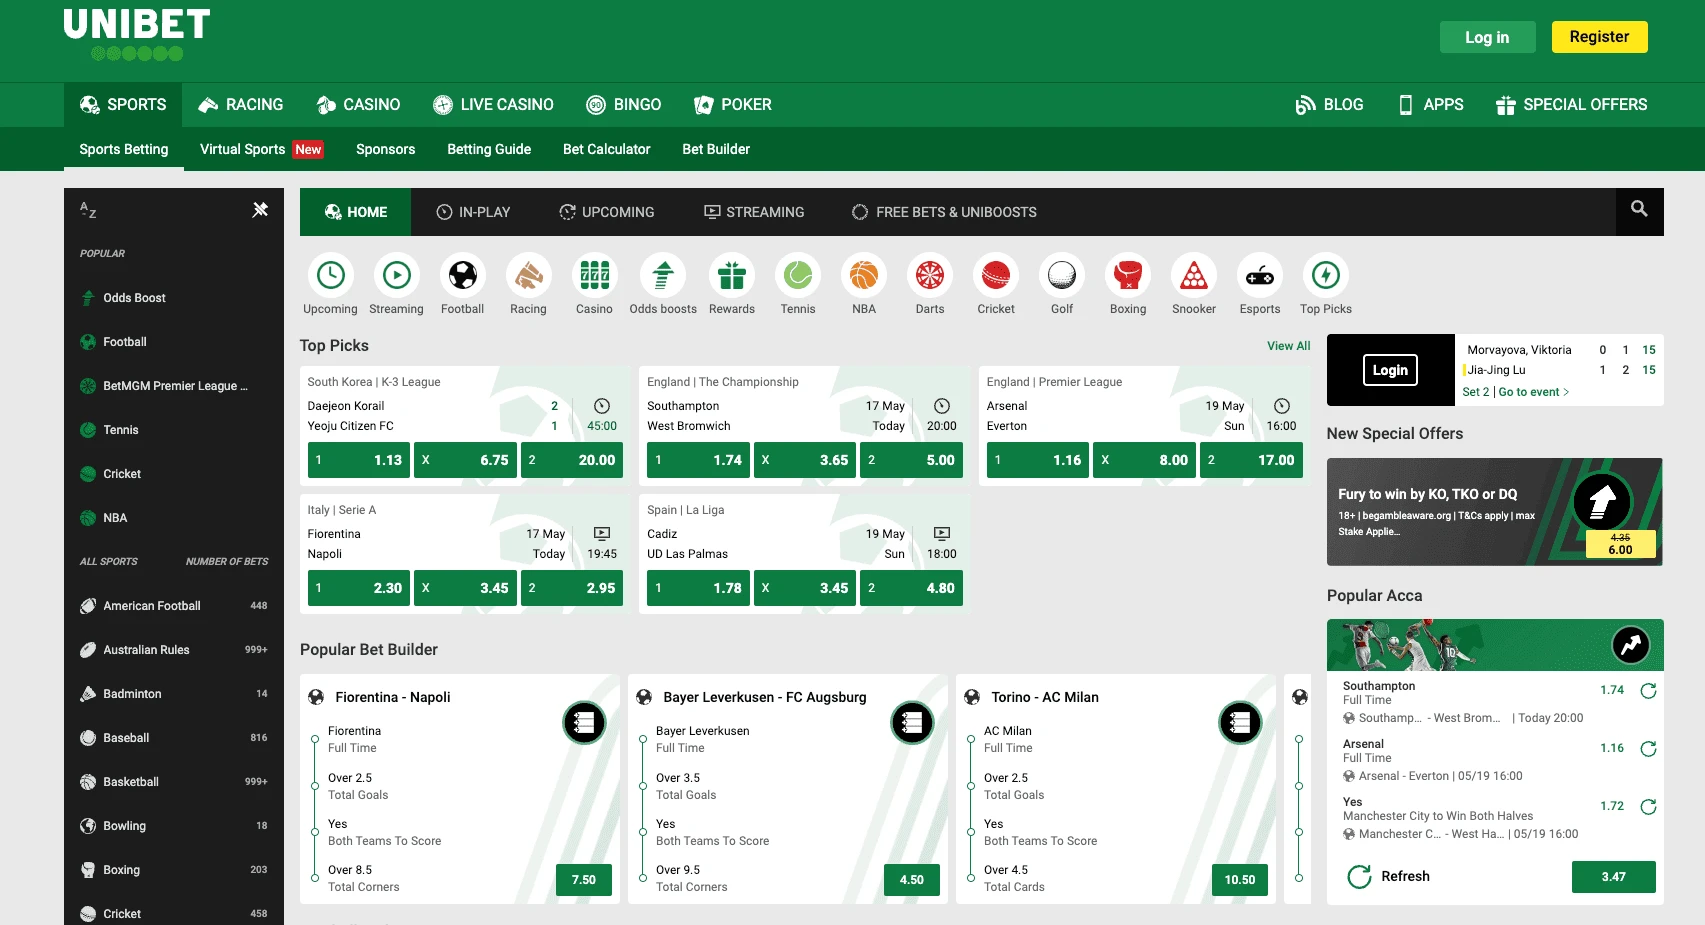1705x925 pixels.
Task: Click Login on the streaming box
Action: (1390, 370)
